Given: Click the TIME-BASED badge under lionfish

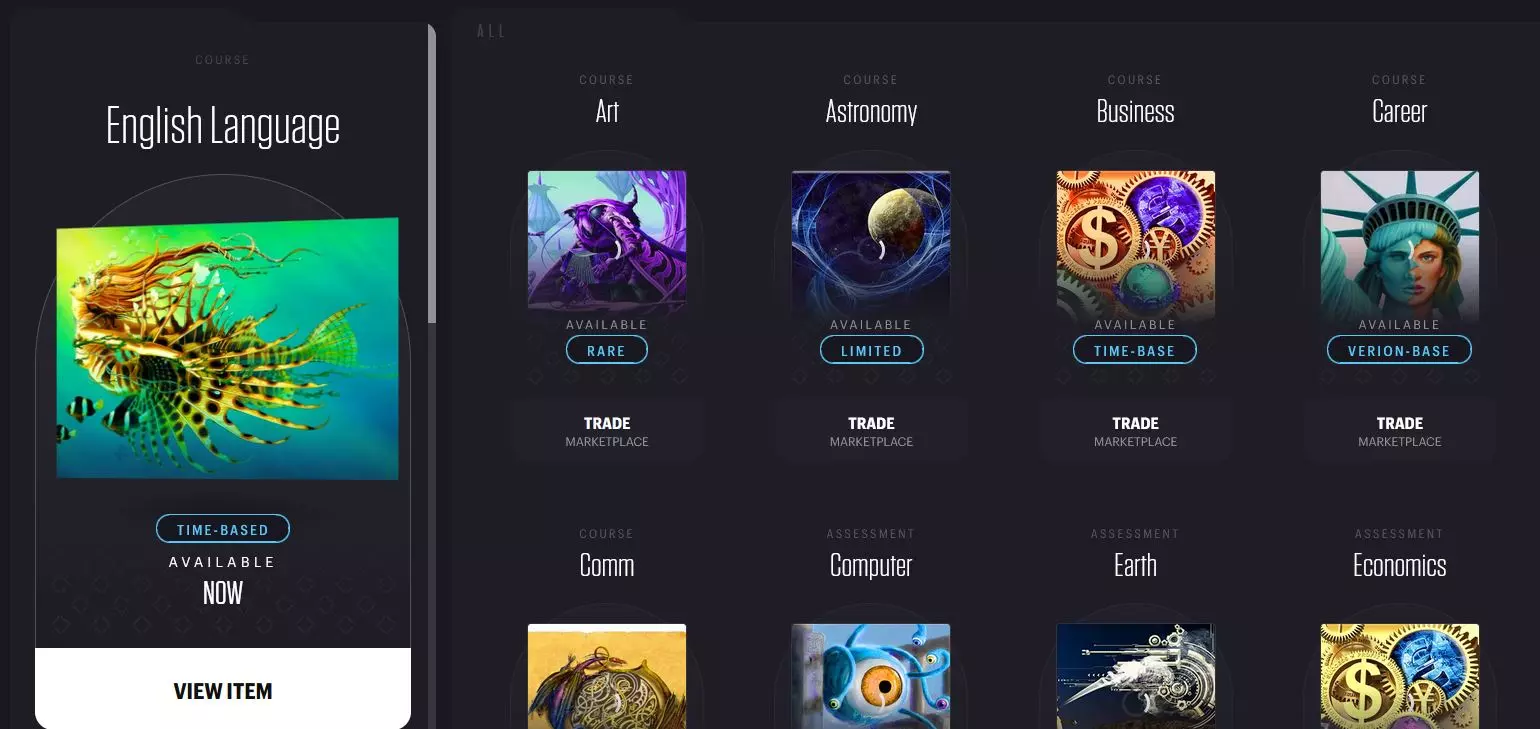Looking at the screenshot, I should tap(223, 529).
